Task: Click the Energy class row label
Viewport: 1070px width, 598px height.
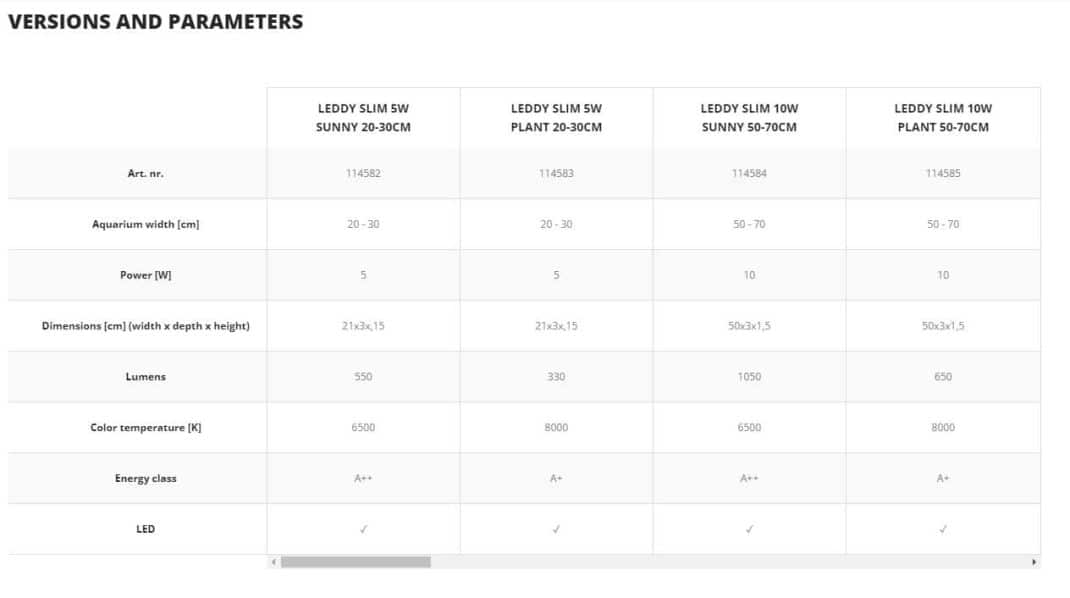Action: 146,479
